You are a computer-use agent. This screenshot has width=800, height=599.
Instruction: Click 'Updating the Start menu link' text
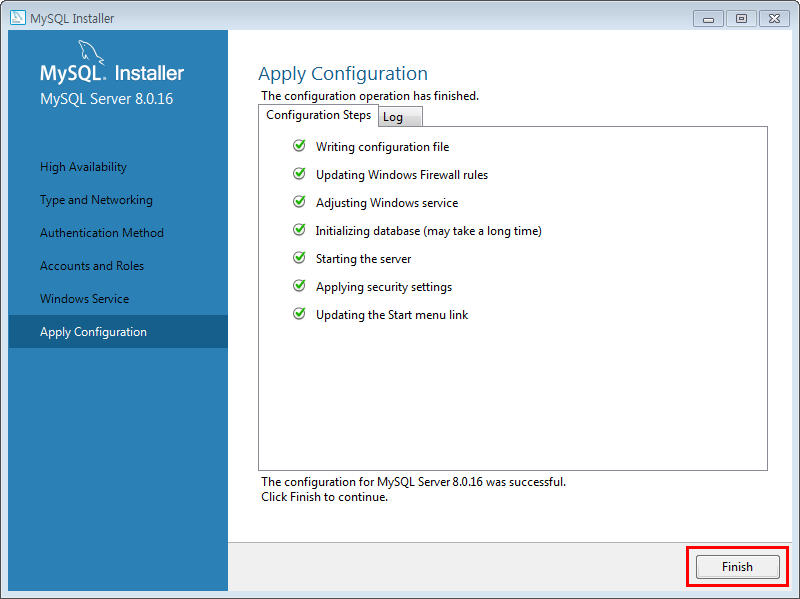(x=392, y=315)
